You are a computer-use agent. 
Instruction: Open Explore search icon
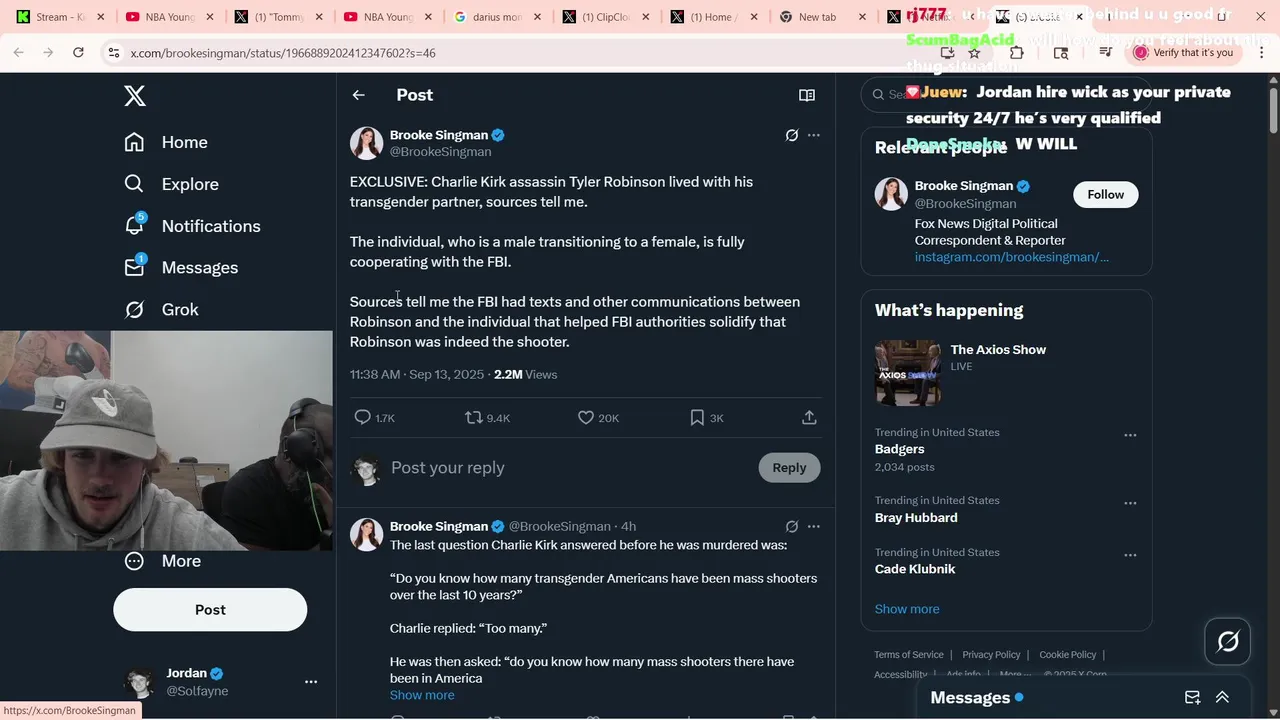(134, 184)
